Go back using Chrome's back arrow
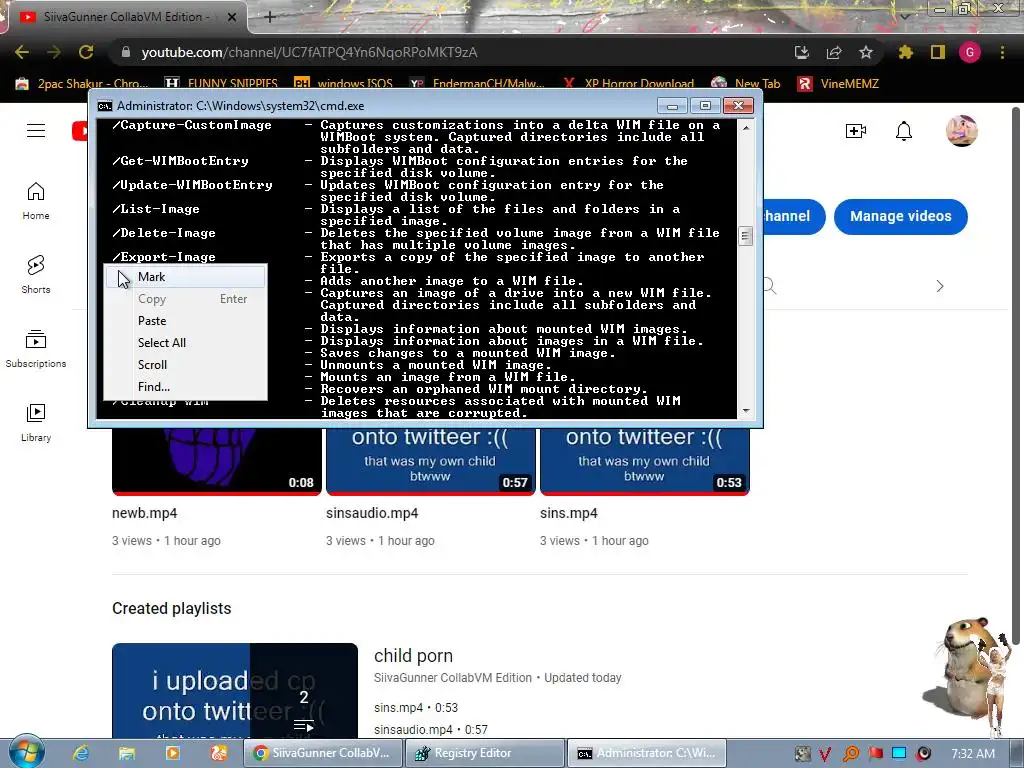The width and height of the screenshot is (1024, 768). [22, 52]
